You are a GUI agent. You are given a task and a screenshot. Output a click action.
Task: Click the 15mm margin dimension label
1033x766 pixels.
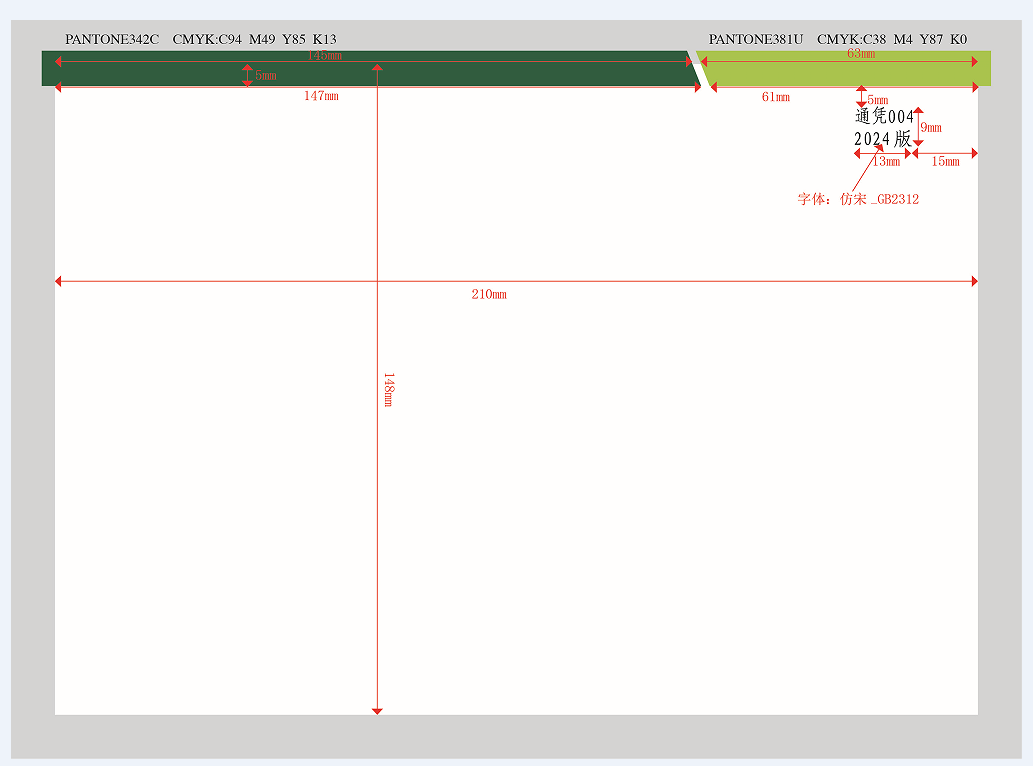(945, 161)
